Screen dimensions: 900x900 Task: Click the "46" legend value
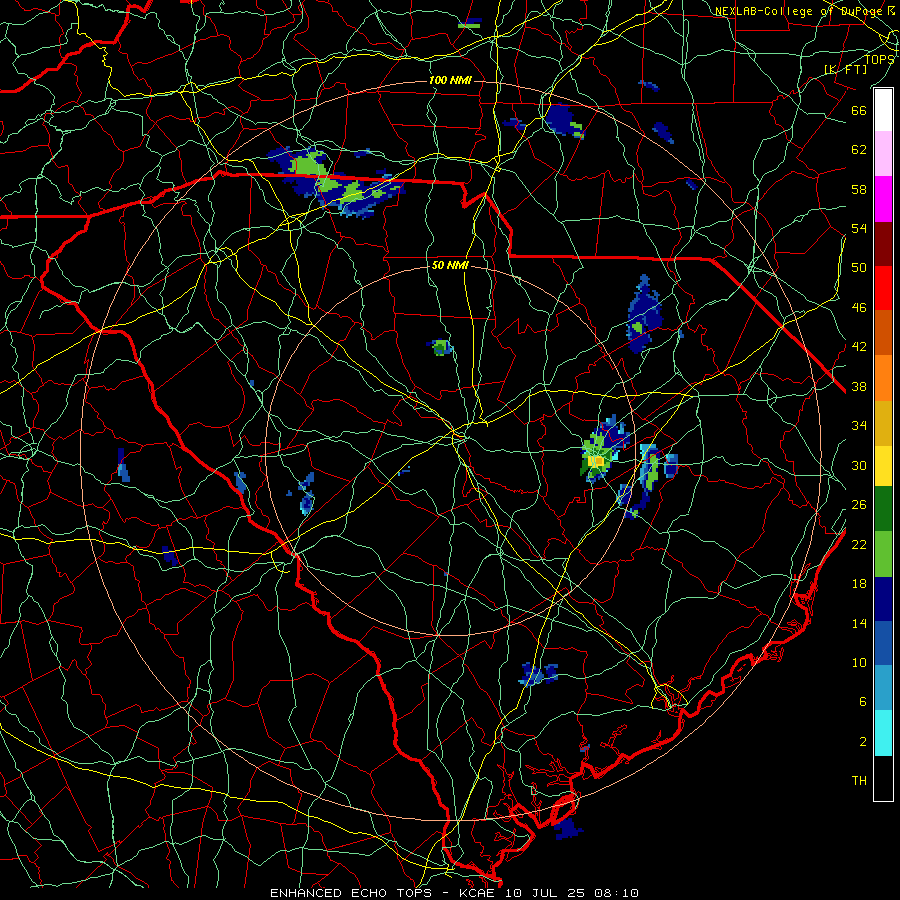point(859,308)
